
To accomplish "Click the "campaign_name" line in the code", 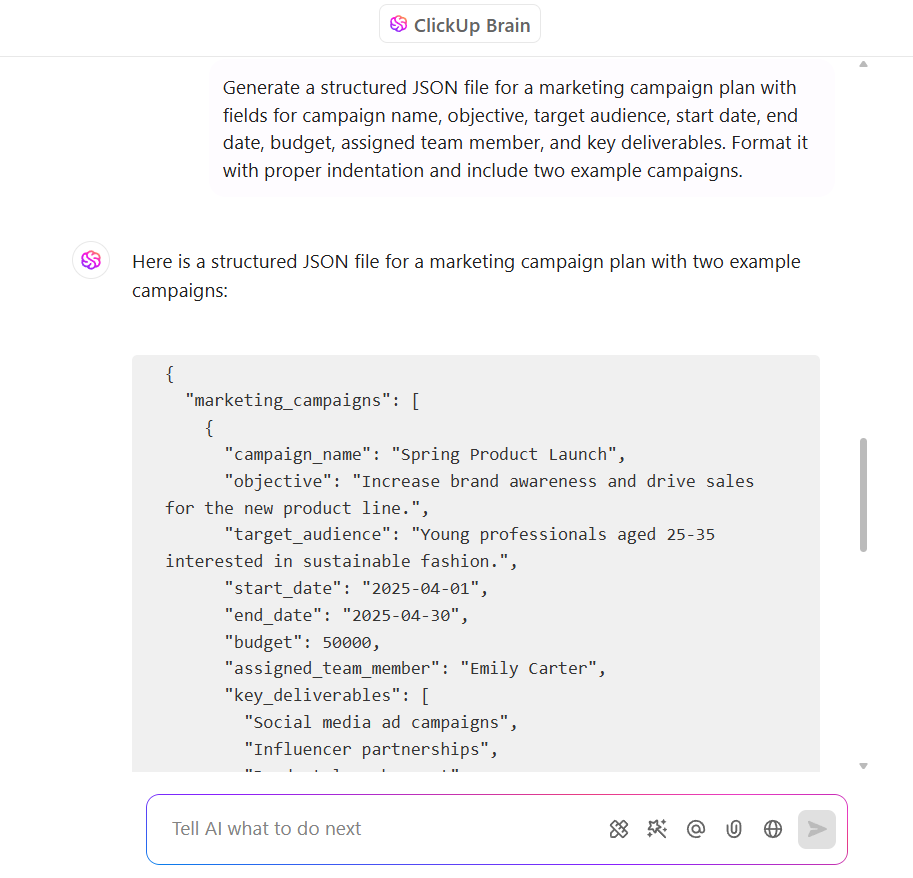I will click(x=425, y=454).
